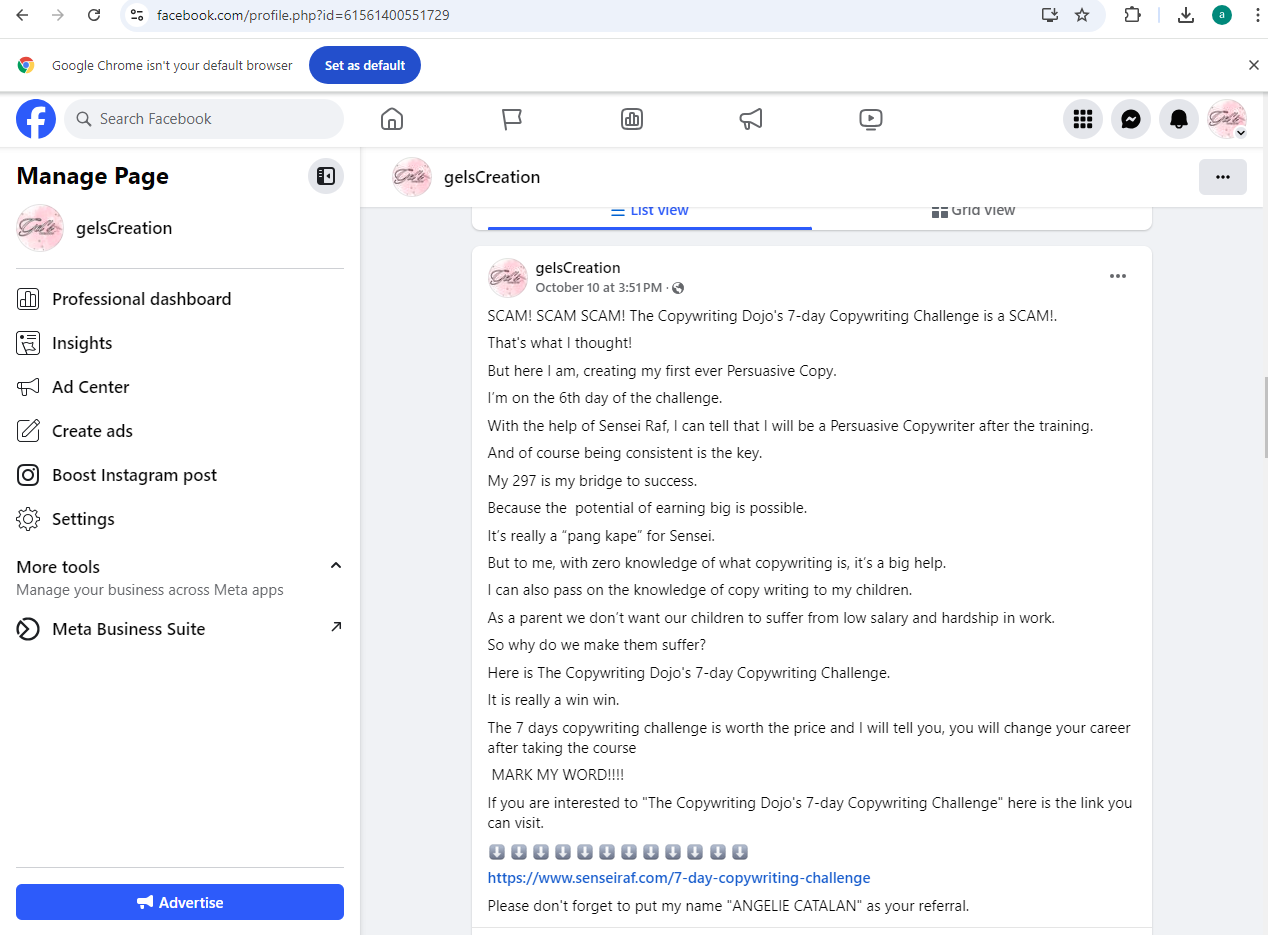Reload the page
The width and height of the screenshot is (1268, 935).
pos(94,15)
